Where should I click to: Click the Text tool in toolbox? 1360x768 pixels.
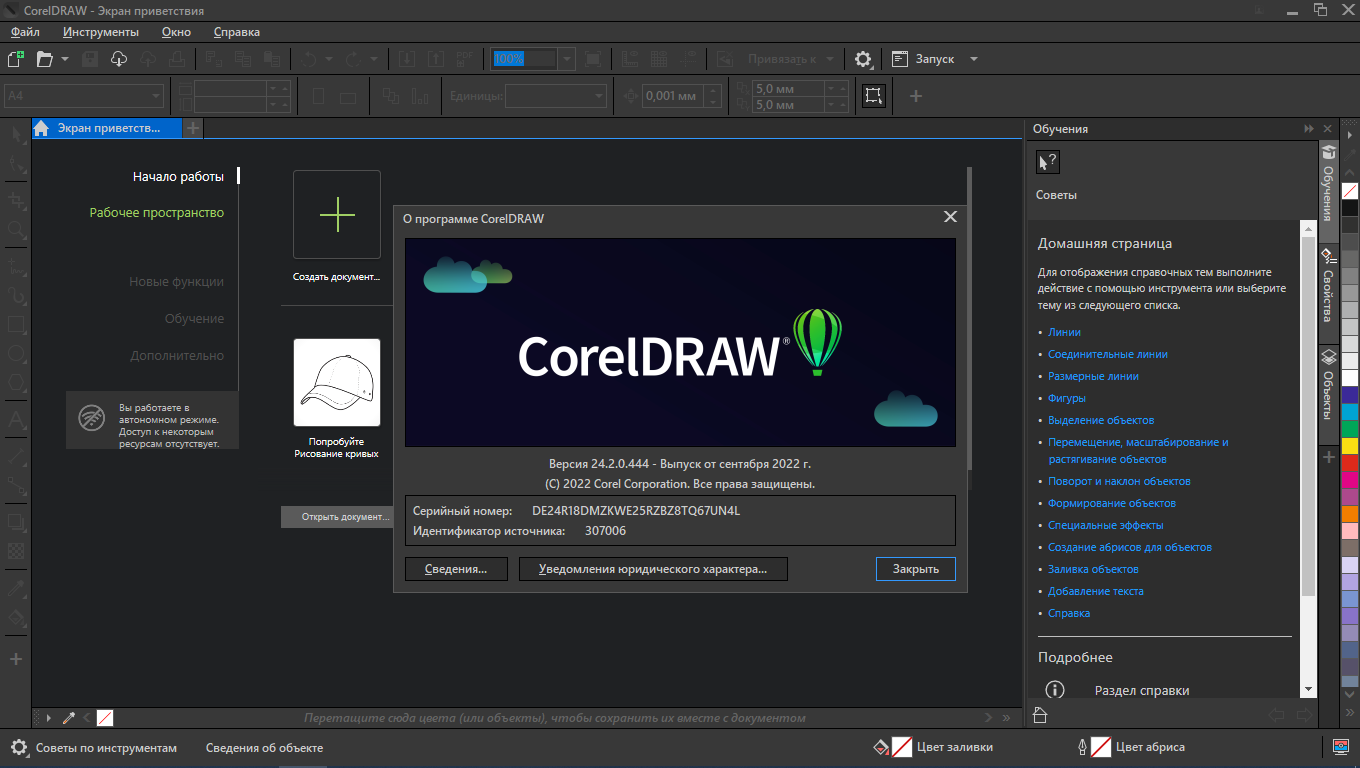(x=16, y=419)
